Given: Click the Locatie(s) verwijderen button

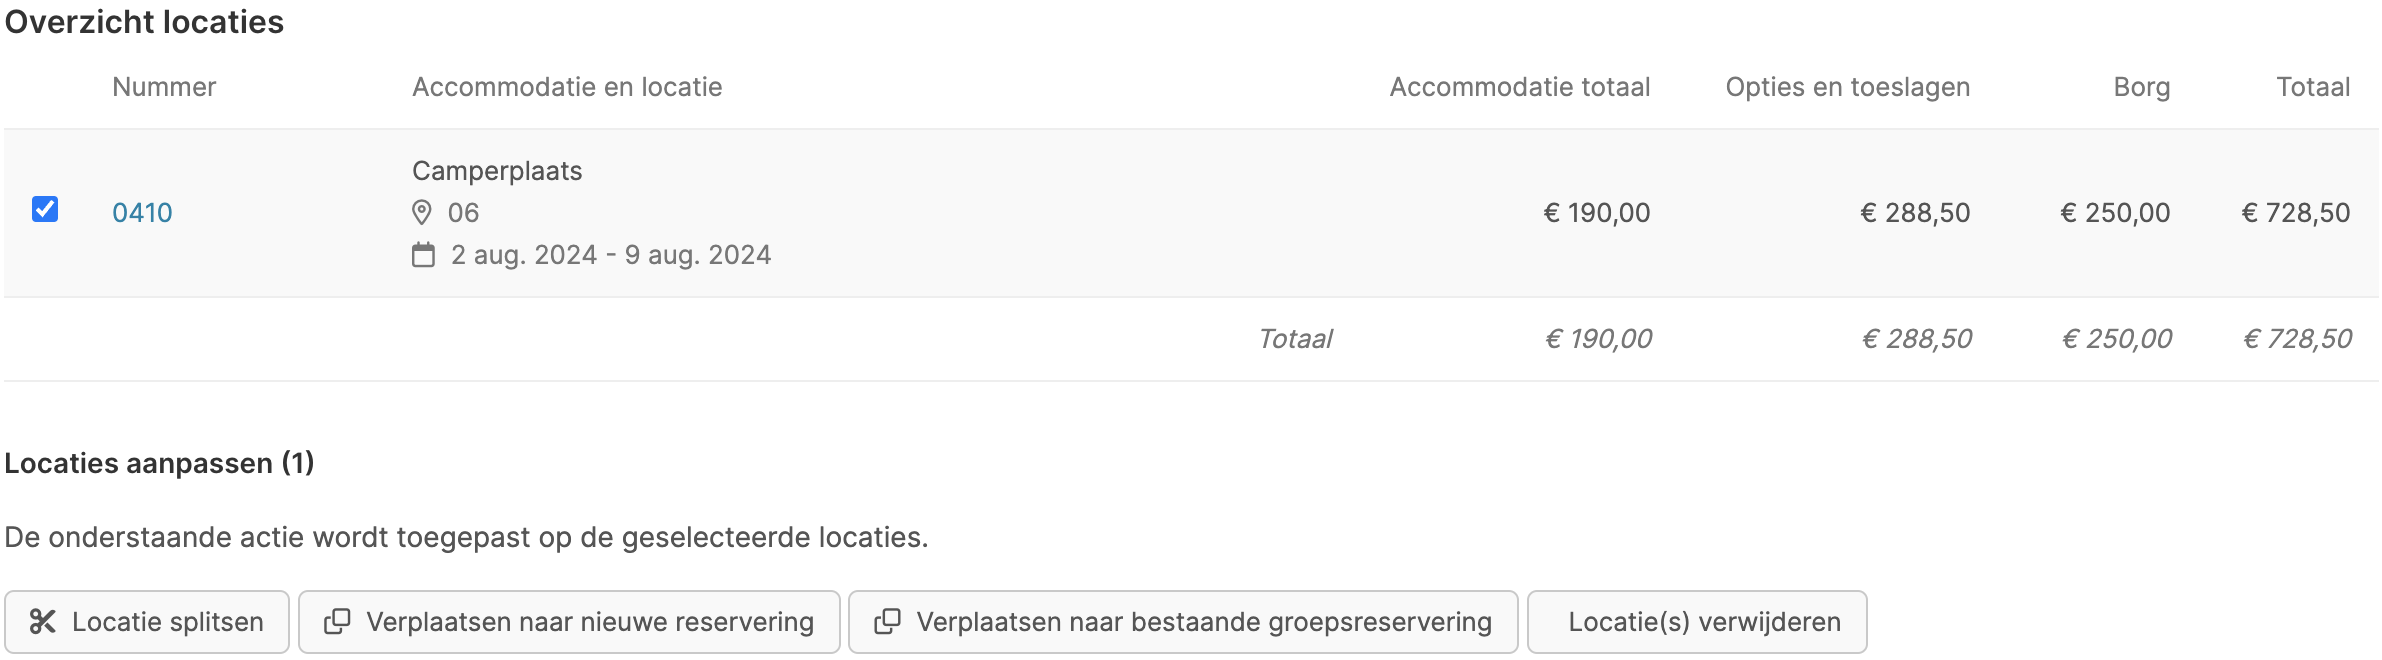Looking at the screenshot, I should point(1697,622).
